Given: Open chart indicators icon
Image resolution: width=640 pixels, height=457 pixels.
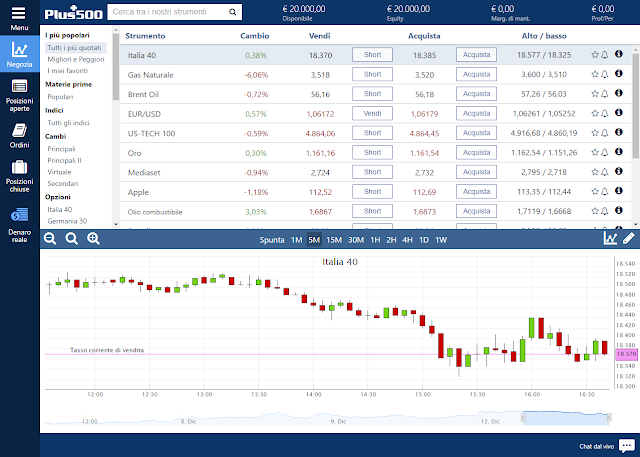Looking at the screenshot, I should tap(610, 238).
